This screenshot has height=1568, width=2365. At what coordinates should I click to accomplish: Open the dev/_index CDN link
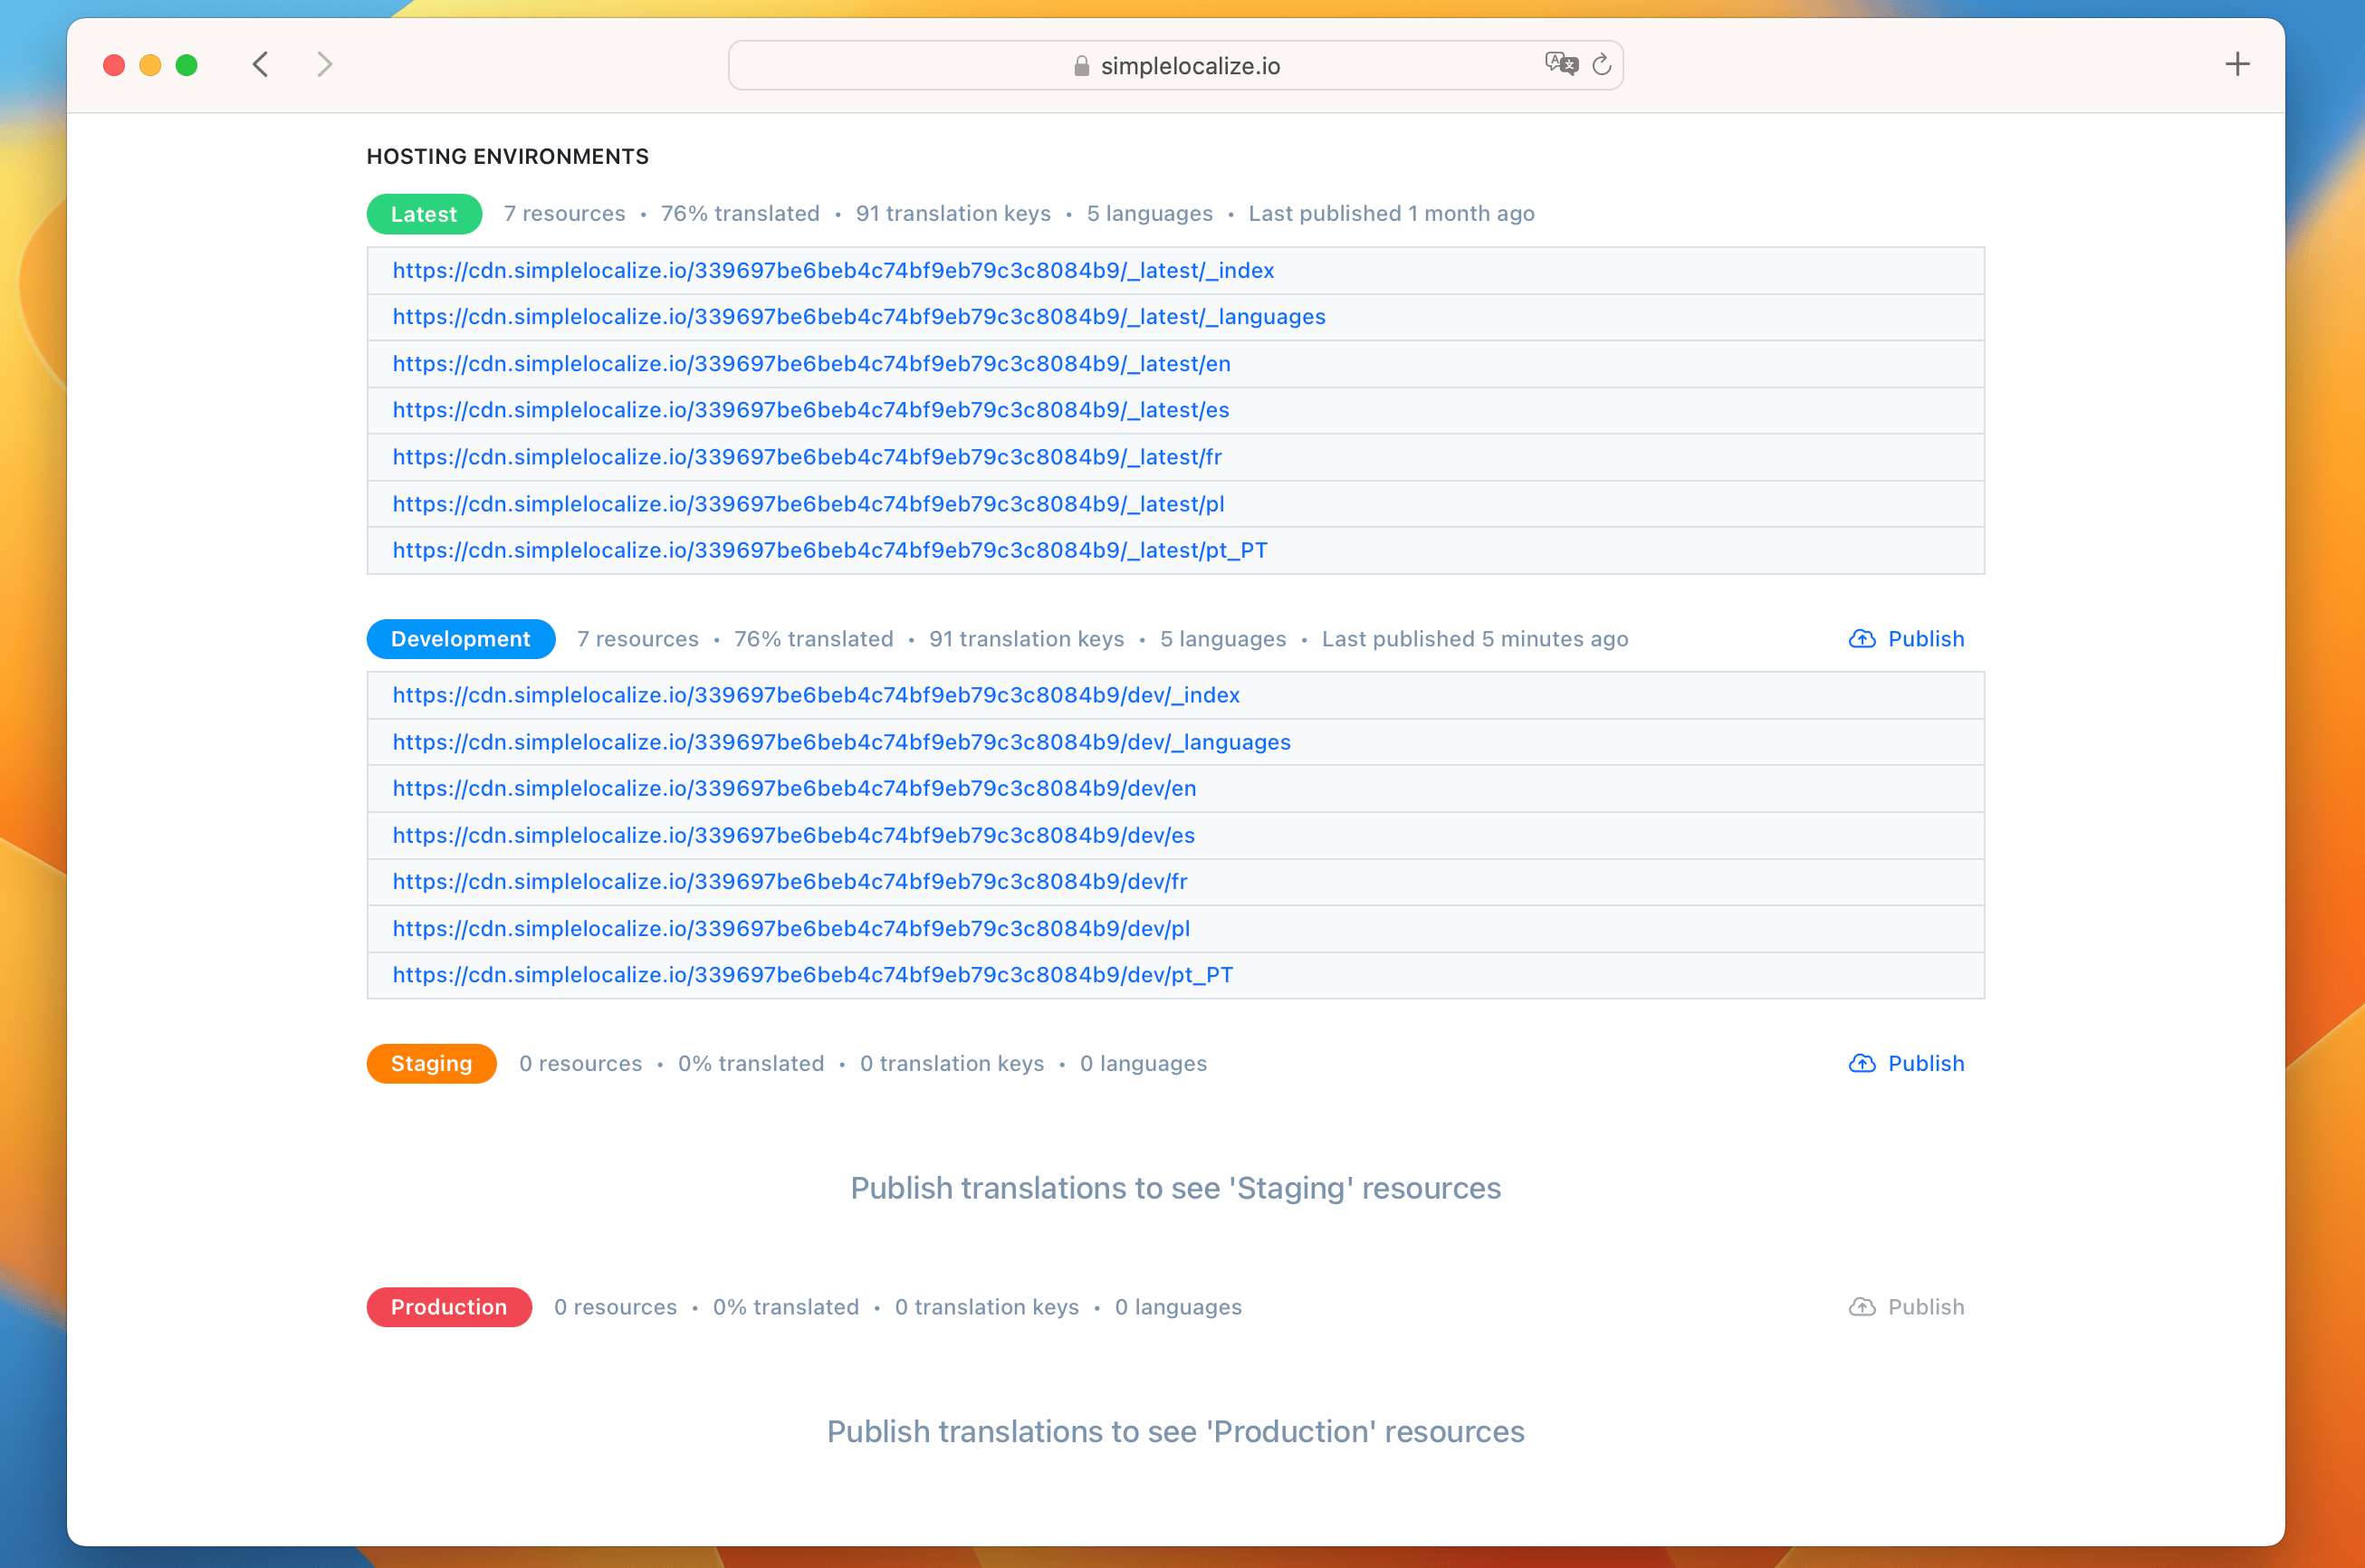(x=816, y=695)
